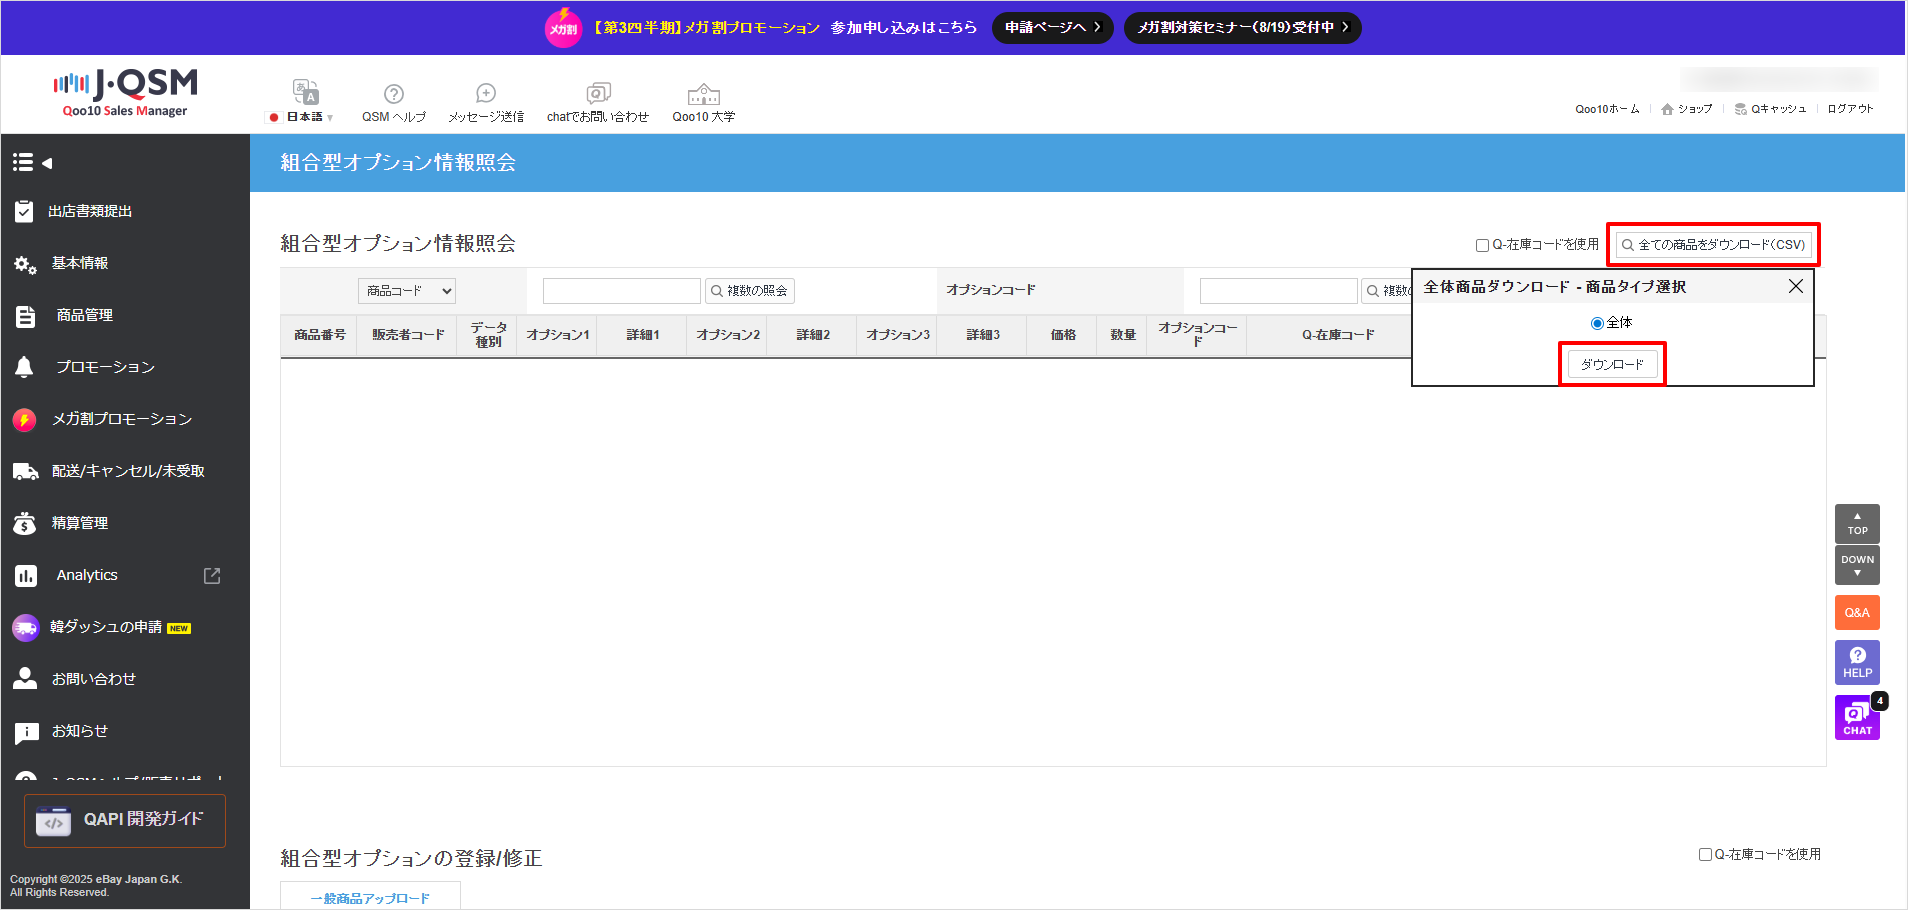Enable lower Q-在庫コードを使用 checkbox
The width and height of the screenshot is (1908, 910).
1705,854
